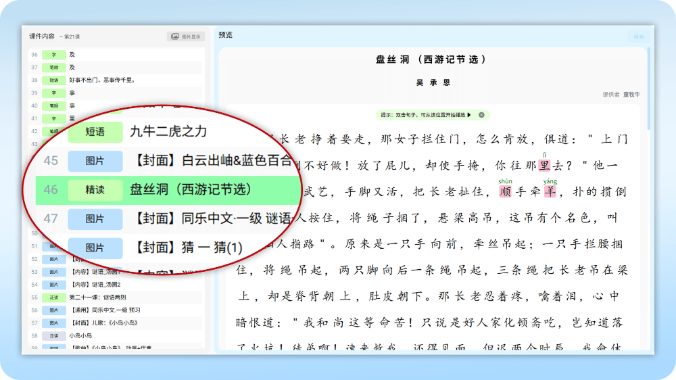Click the image icon inside picture display button
Viewport: 676px width, 380px height.
(x=175, y=37)
